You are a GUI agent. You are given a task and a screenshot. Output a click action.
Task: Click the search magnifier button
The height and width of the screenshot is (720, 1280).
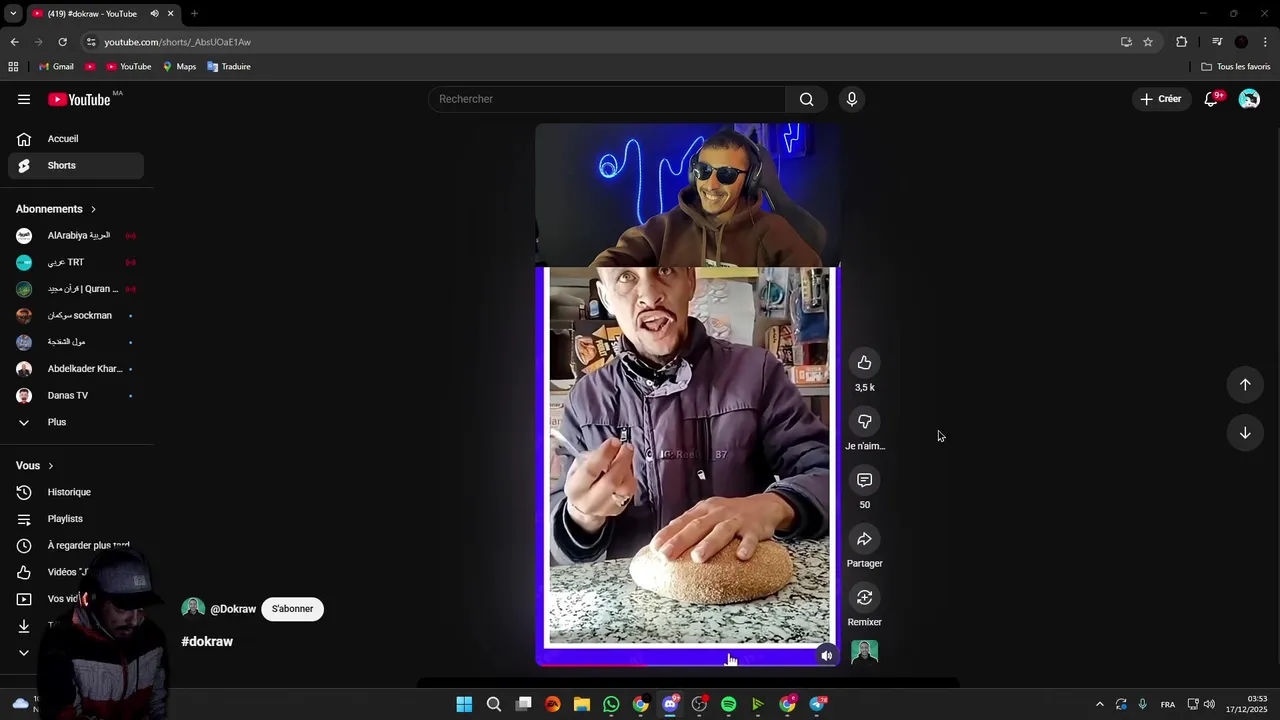point(806,99)
